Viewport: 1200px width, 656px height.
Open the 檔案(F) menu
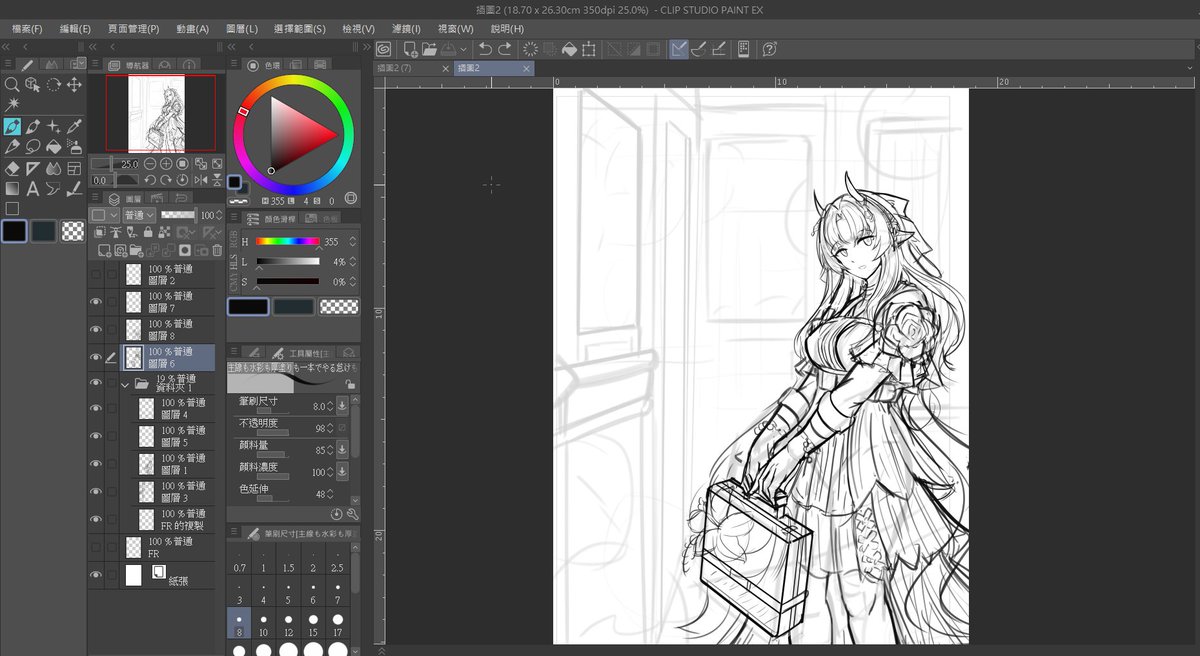coord(27,29)
